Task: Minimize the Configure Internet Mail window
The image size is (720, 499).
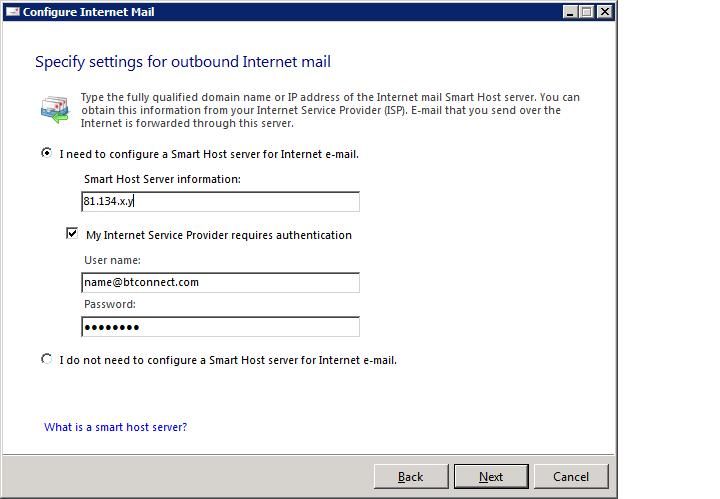Action: [570, 12]
